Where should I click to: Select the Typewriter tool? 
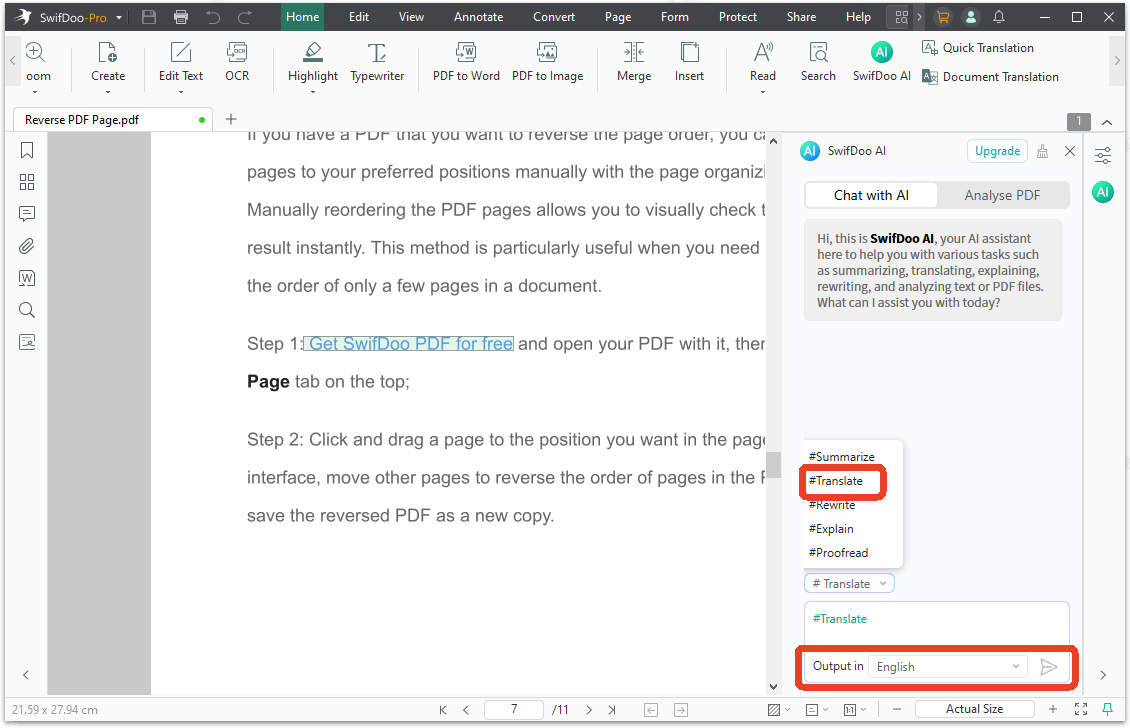[377, 63]
